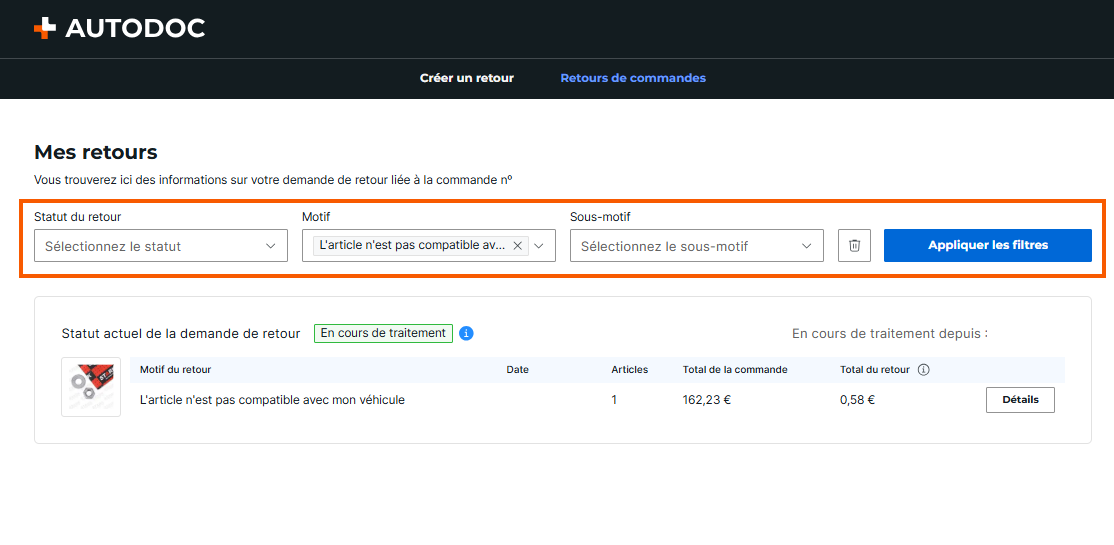Viewport: 1114px width, 545px height.
Task: Select the return reason row text
Action: pyautogui.click(x=272, y=400)
